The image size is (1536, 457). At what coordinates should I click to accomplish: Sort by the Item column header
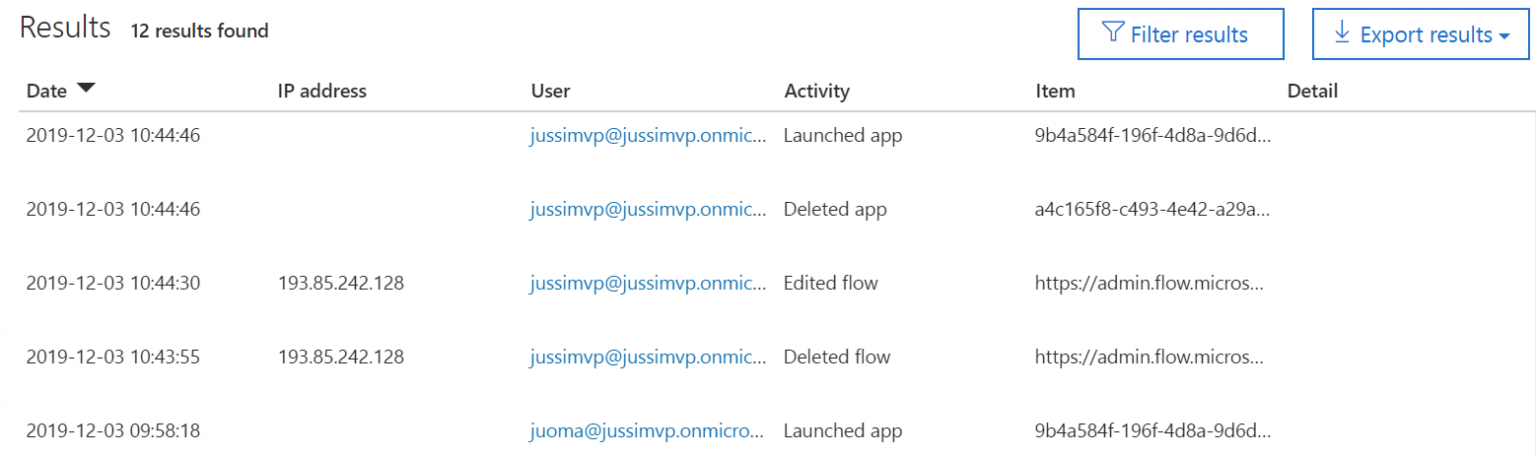point(1055,91)
